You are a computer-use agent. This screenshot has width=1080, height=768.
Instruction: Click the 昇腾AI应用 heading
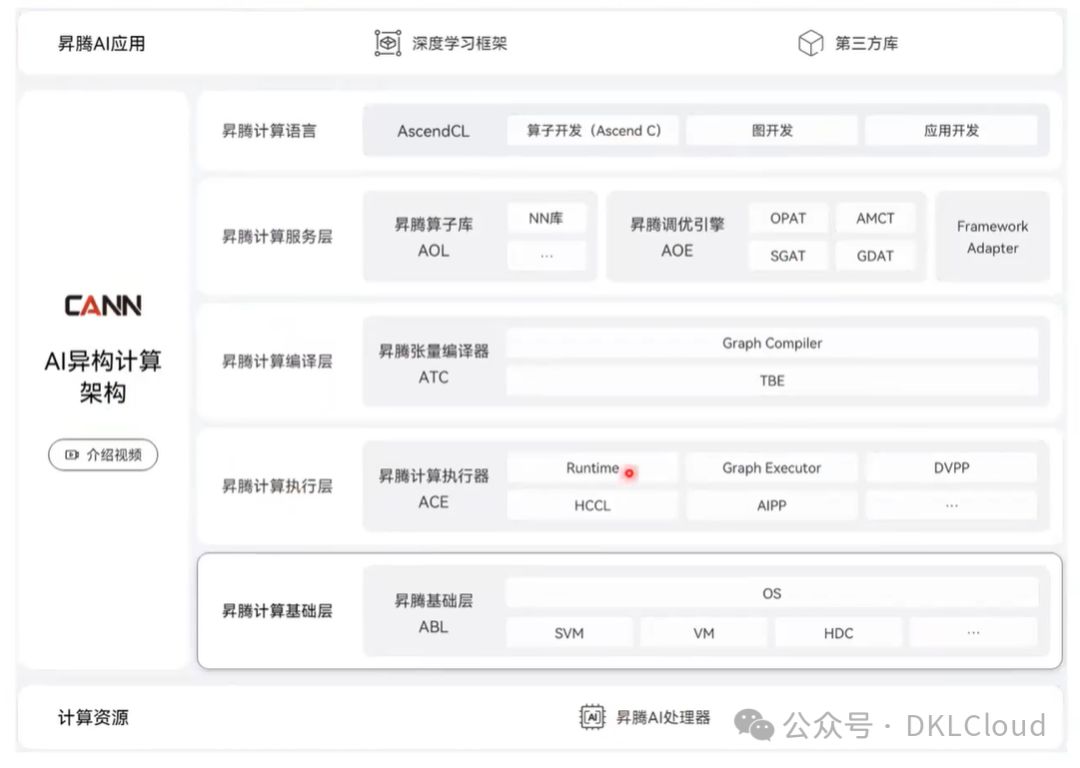click(101, 43)
